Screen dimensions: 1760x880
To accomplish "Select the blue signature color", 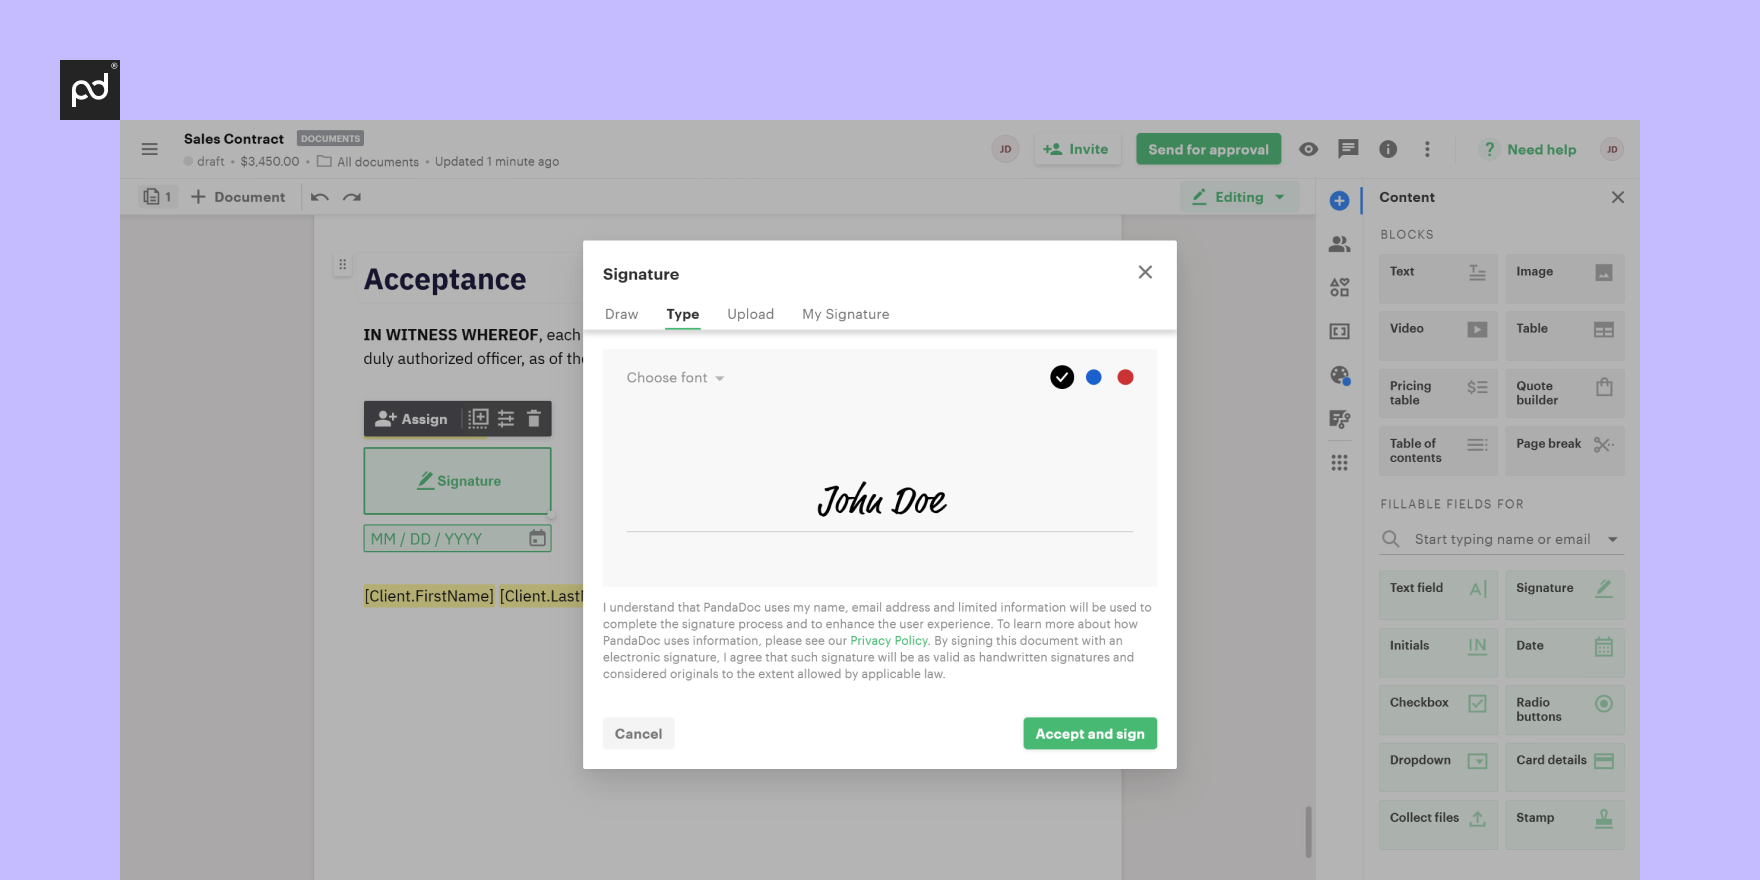I will (1093, 377).
